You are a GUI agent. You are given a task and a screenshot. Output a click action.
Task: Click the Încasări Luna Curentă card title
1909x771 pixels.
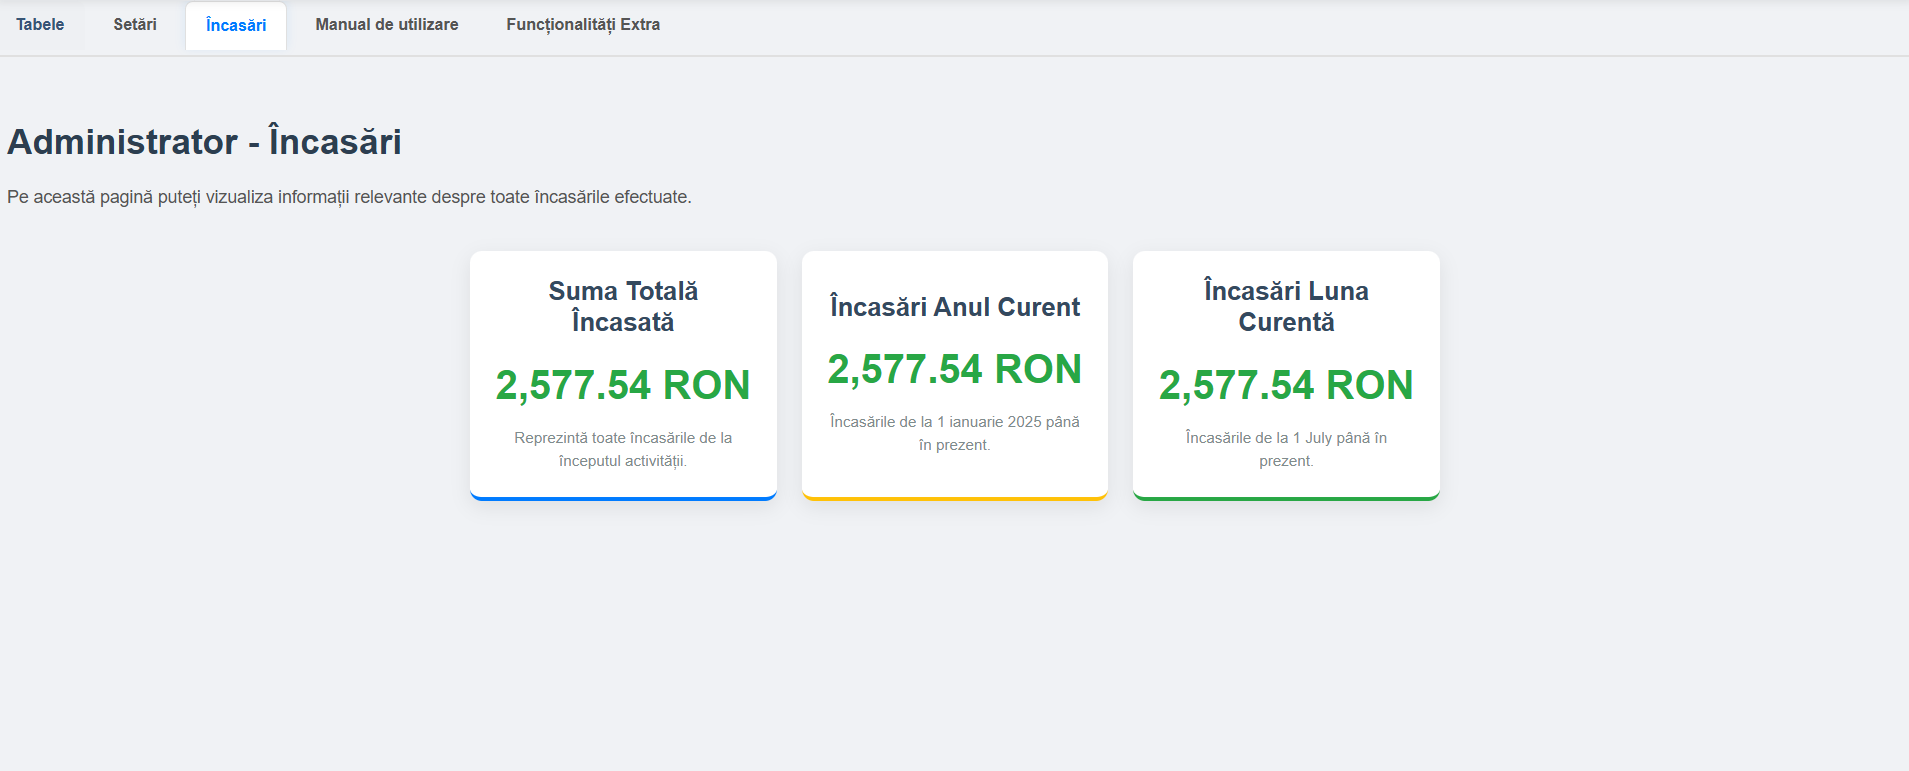[x=1286, y=307]
